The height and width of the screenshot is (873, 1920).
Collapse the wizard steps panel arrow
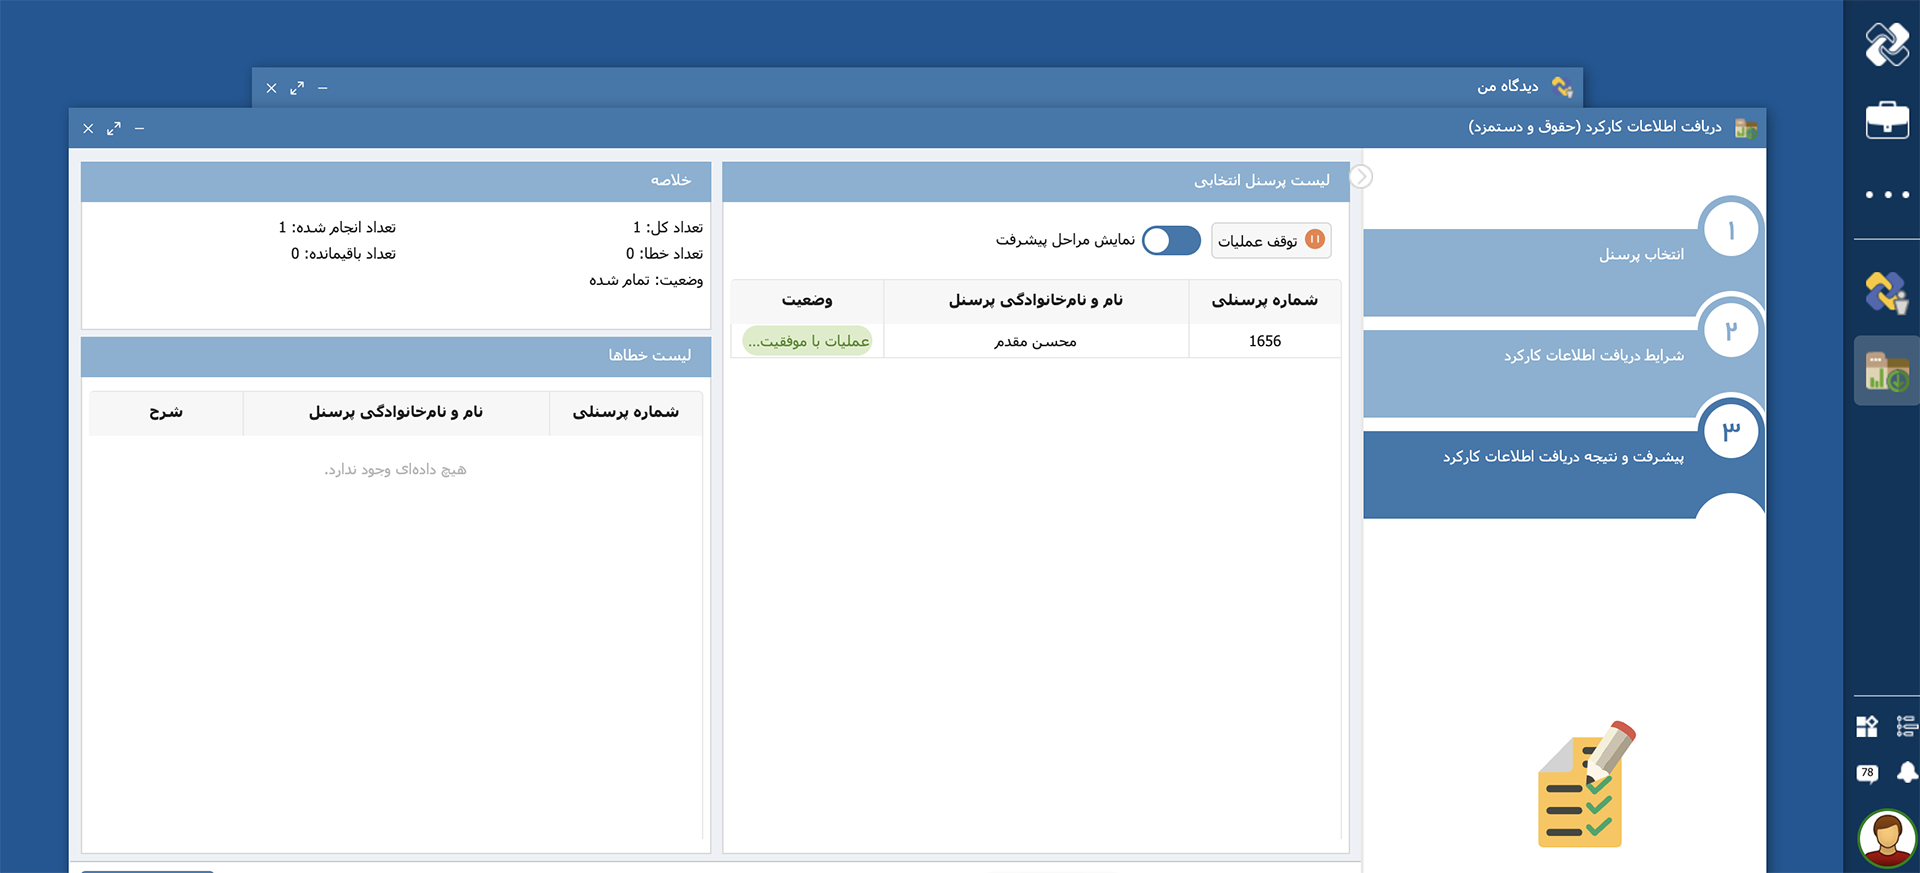(x=1360, y=177)
